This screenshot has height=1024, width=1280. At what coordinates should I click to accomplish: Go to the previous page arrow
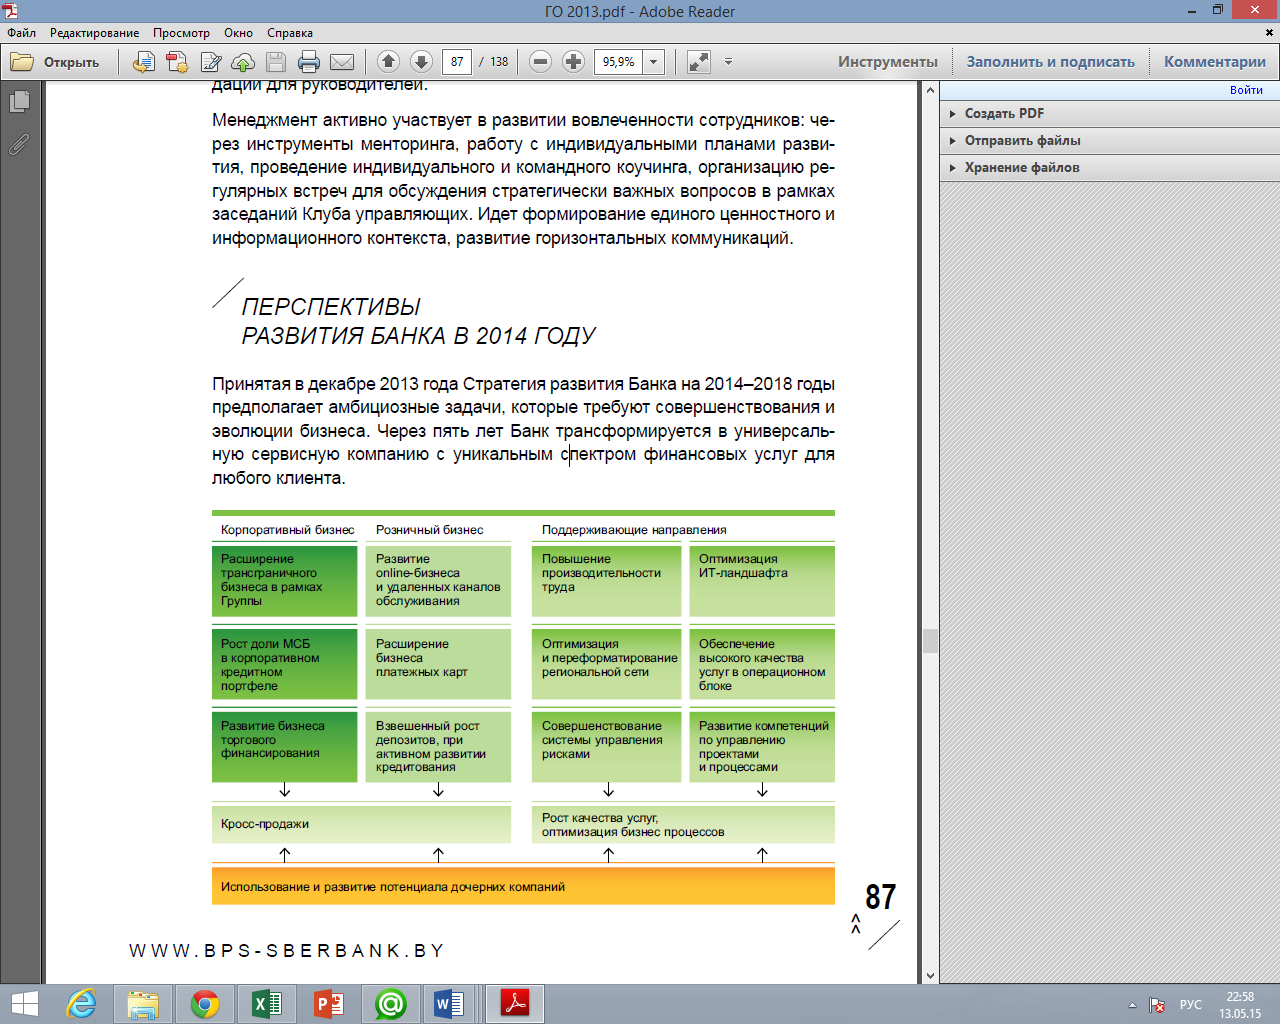tap(389, 62)
